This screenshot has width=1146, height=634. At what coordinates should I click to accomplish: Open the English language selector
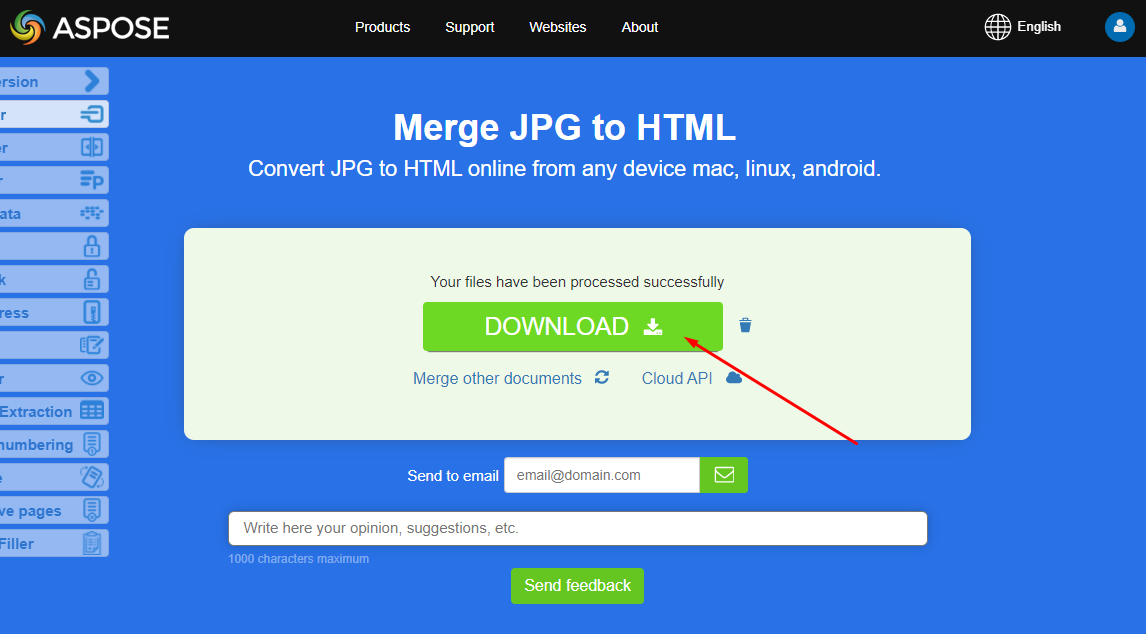coord(1023,27)
